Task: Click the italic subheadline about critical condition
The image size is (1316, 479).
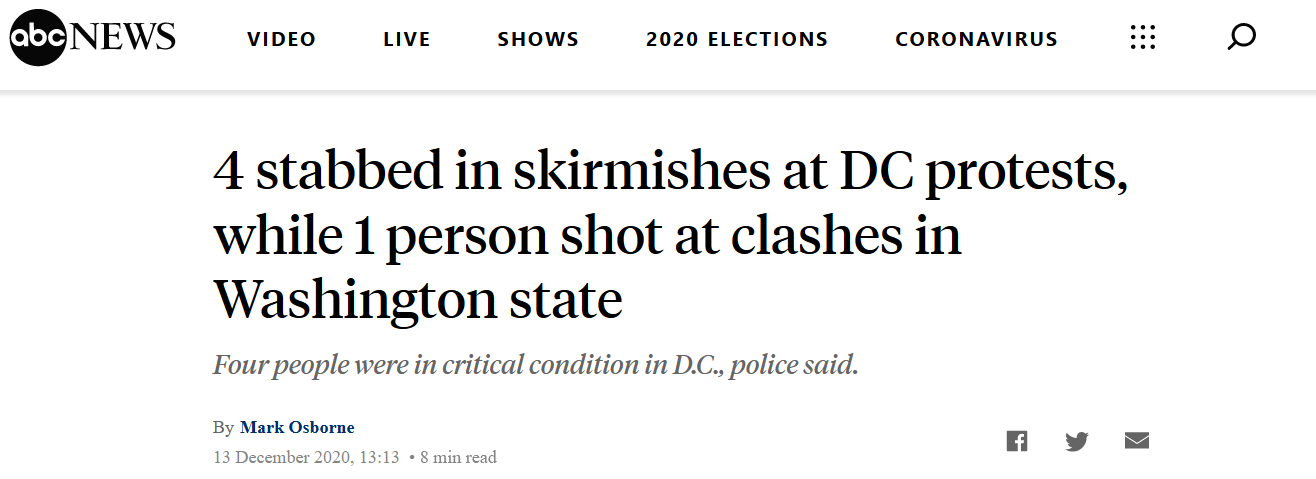Action: 536,365
